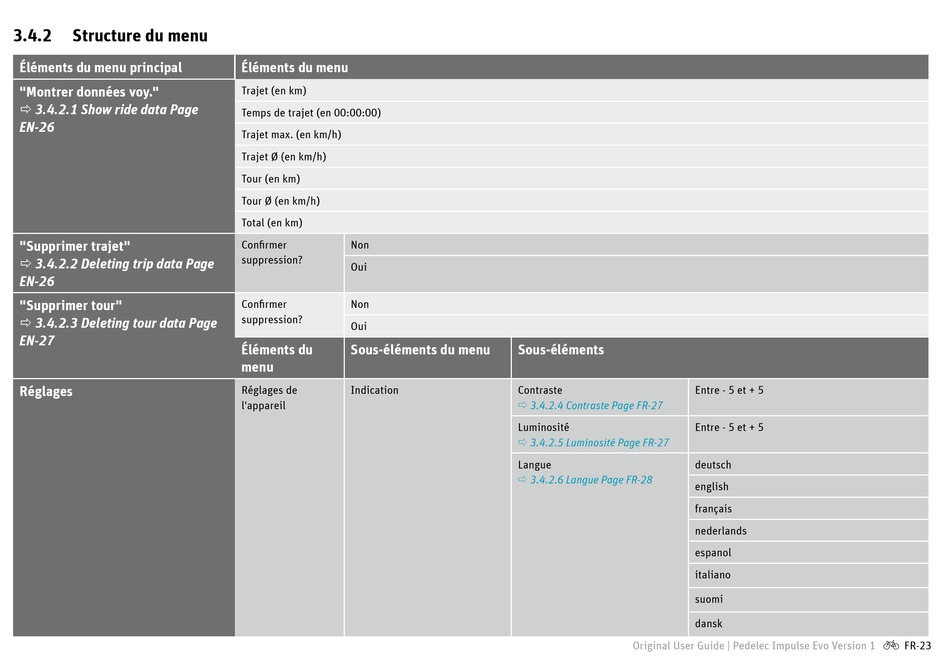Click arrow icon before 3.4.2.6 Langue
Viewport: 950px width, 660px height.
[522, 480]
